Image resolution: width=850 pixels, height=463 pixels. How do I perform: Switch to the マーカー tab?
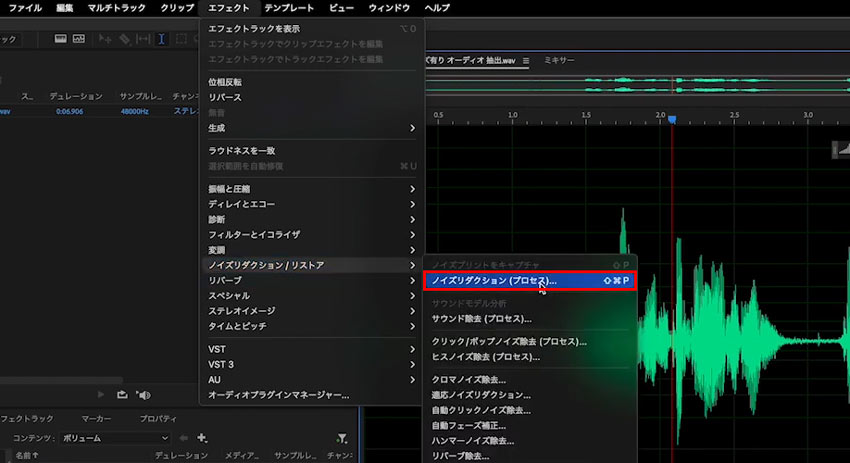pos(96,419)
